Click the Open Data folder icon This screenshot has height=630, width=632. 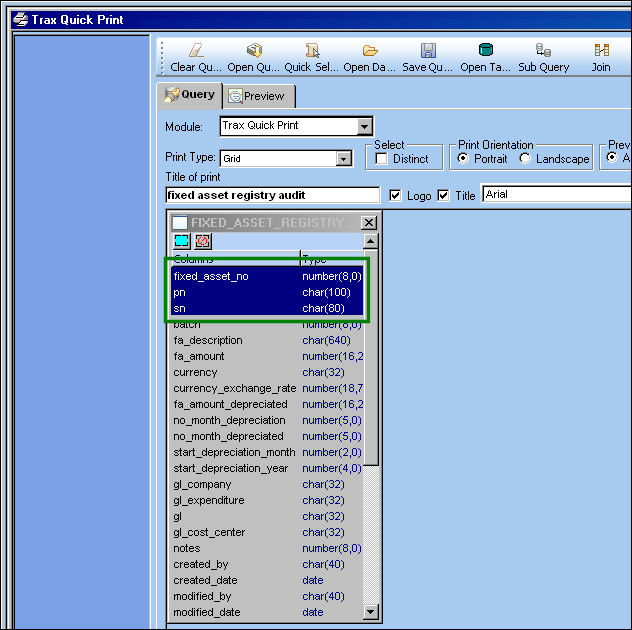click(370, 50)
